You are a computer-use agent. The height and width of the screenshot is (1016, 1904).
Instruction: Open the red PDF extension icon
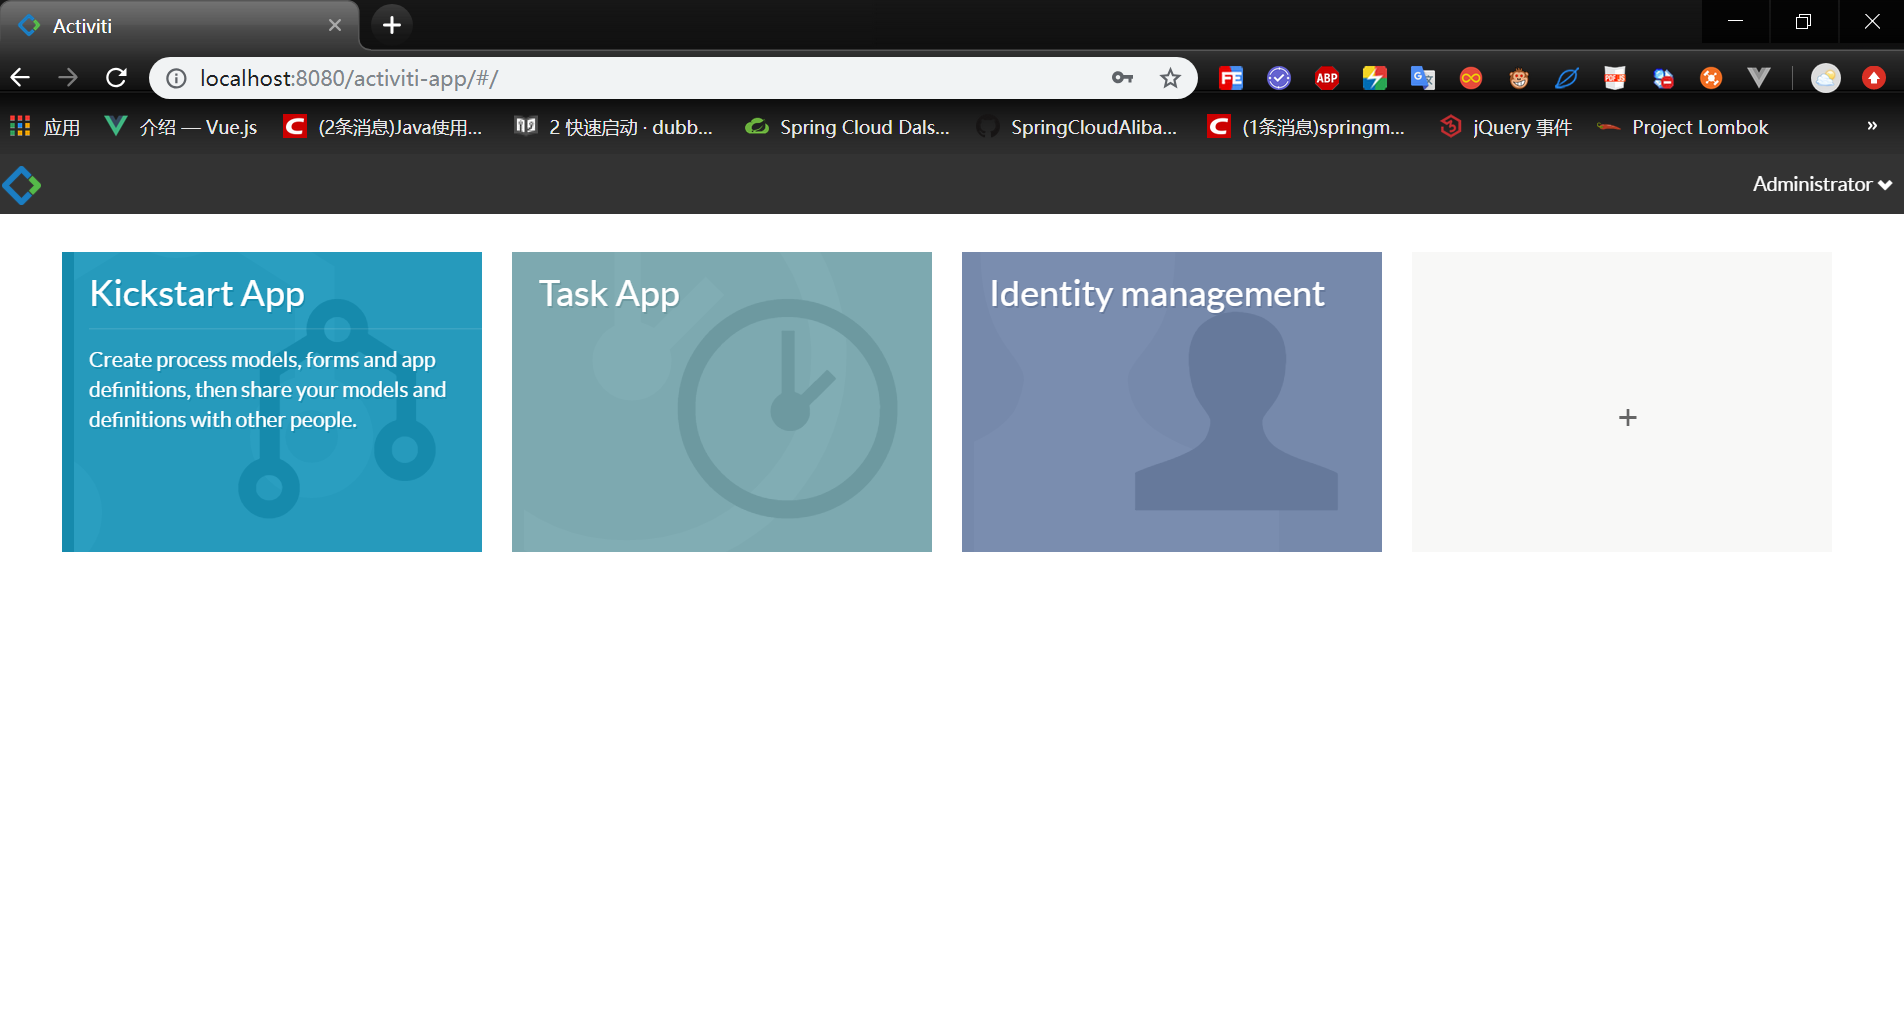point(1615,78)
